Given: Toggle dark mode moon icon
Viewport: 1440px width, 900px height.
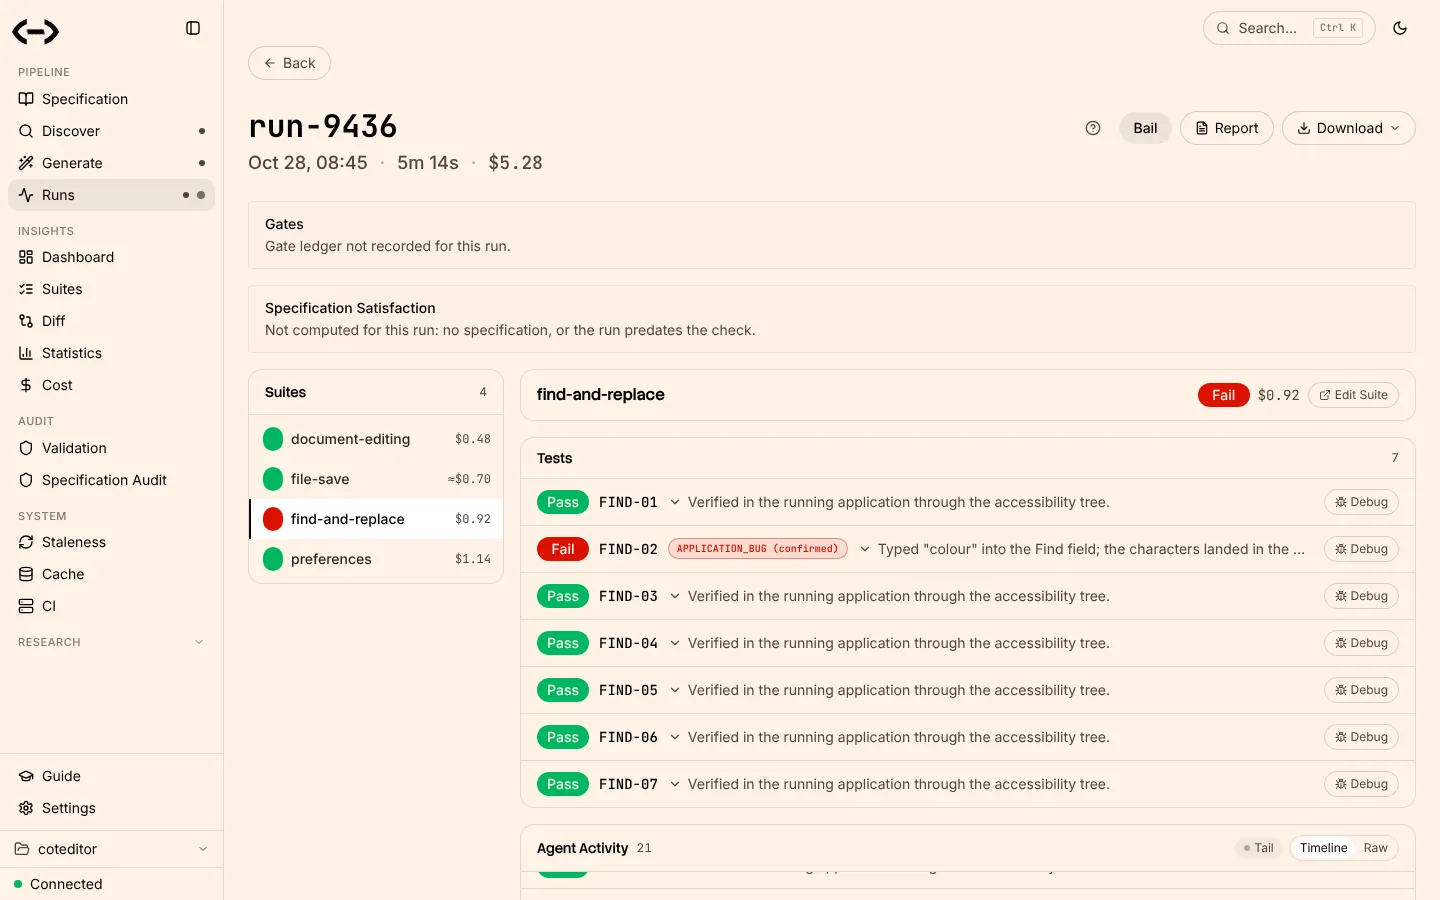Looking at the screenshot, I should click(1400, 28).
